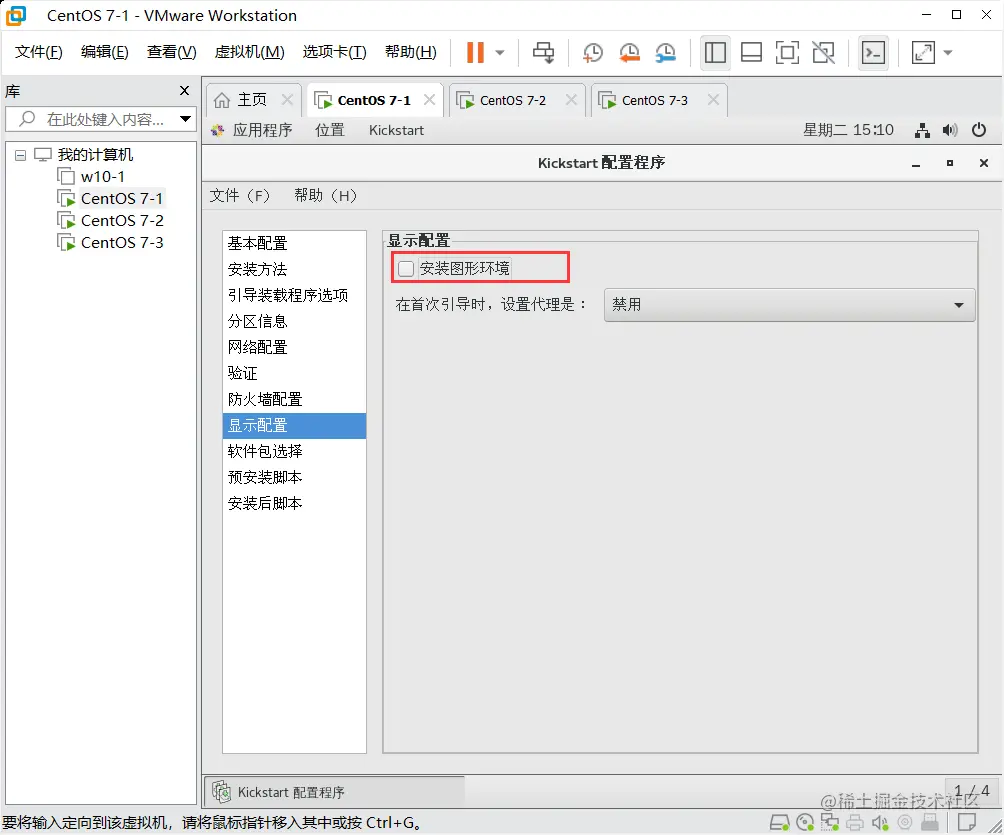Screen dimensions: 1004x835
Task: Click the sound card status bar icon
Action: [x=880, y=822]
